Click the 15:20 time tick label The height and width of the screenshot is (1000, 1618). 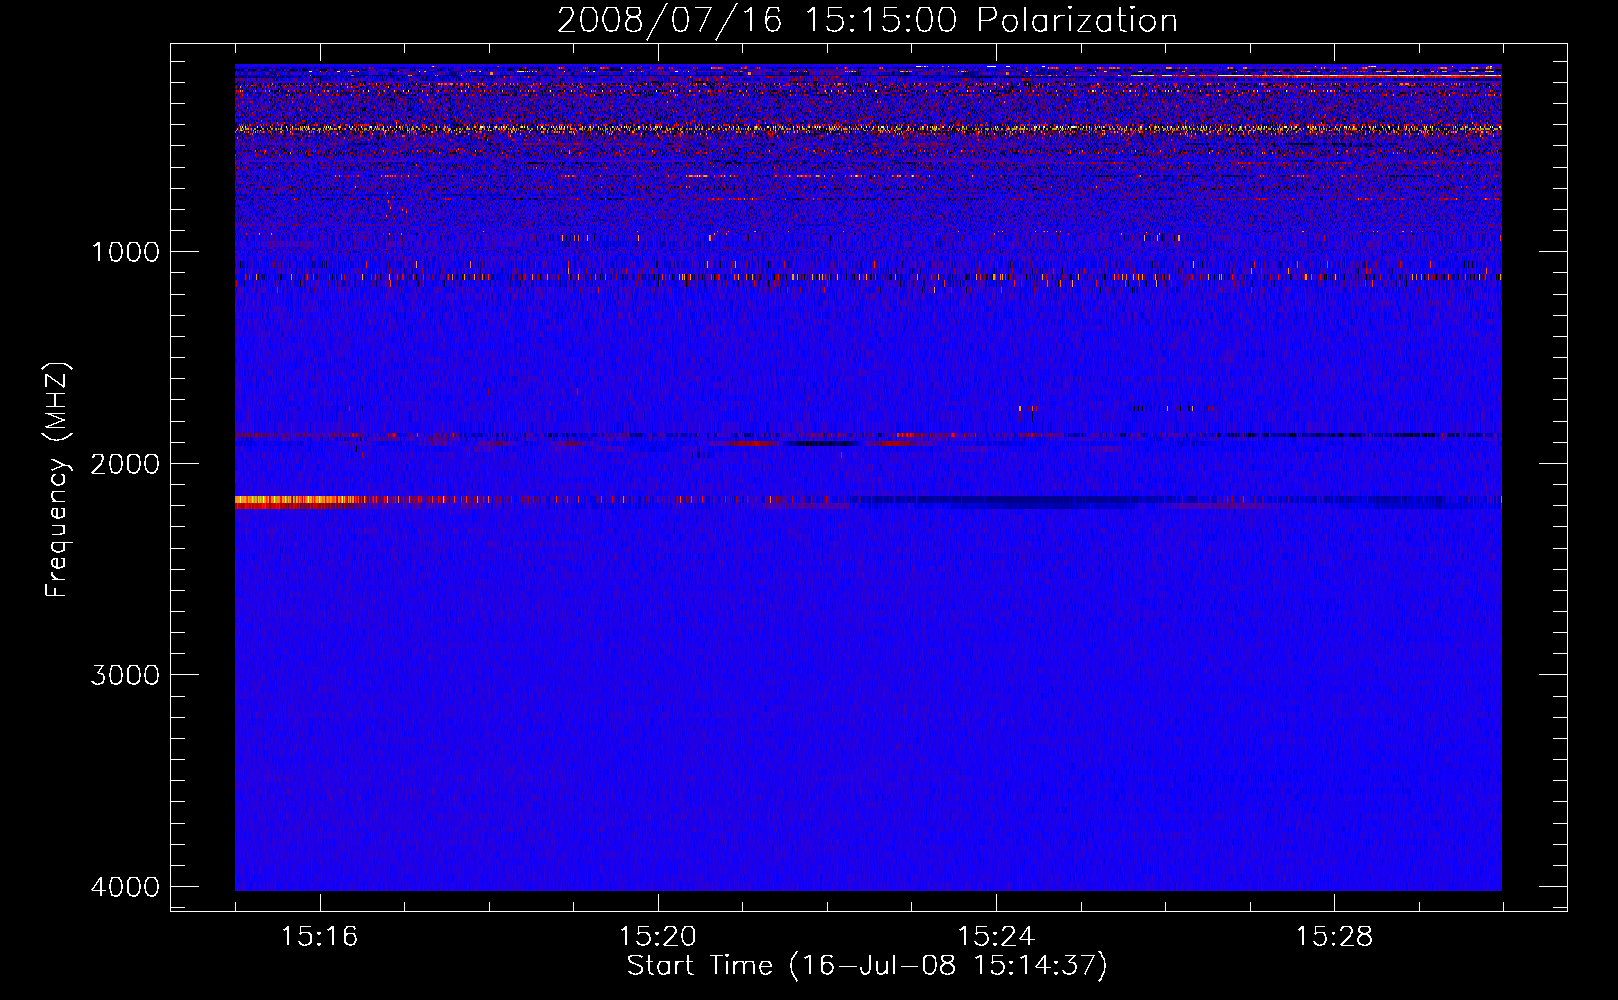click(x=658, y=936)
